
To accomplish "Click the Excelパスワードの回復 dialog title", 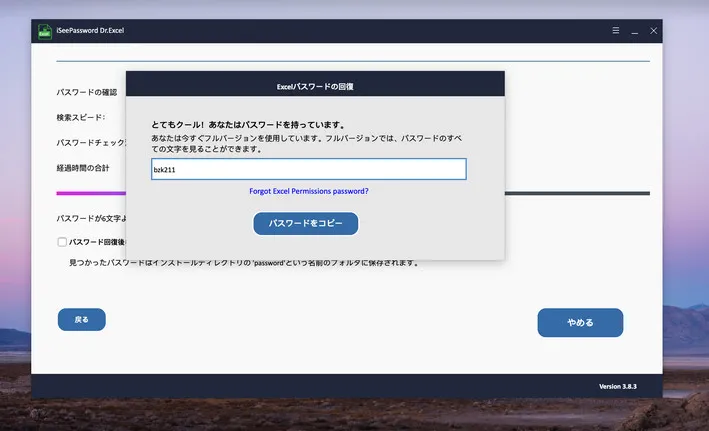I will click(x=315, y=86).
